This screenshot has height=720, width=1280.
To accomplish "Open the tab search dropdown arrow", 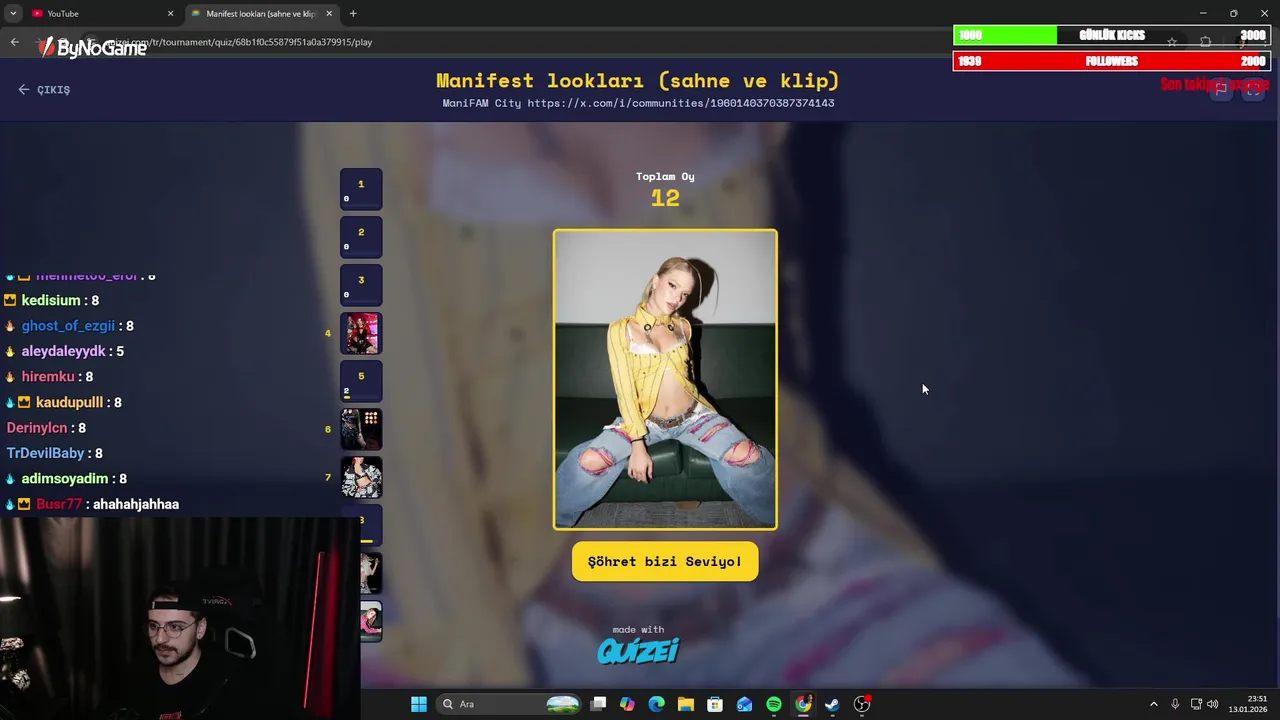I will (x=12, y=13).
